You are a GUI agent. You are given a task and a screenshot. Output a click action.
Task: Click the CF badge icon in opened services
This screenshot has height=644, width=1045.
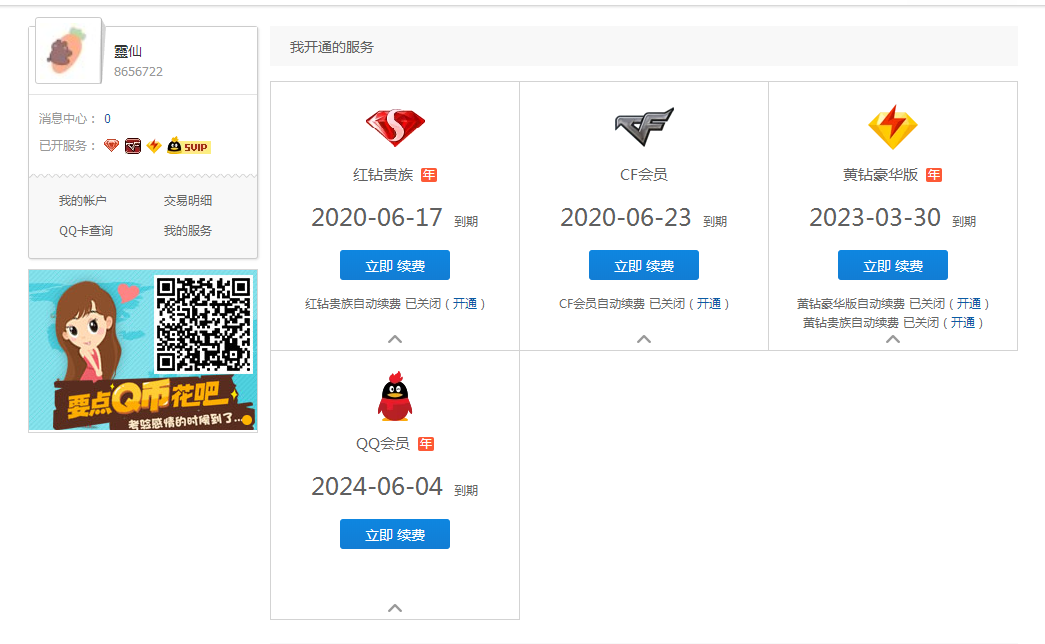click(133, 146)
